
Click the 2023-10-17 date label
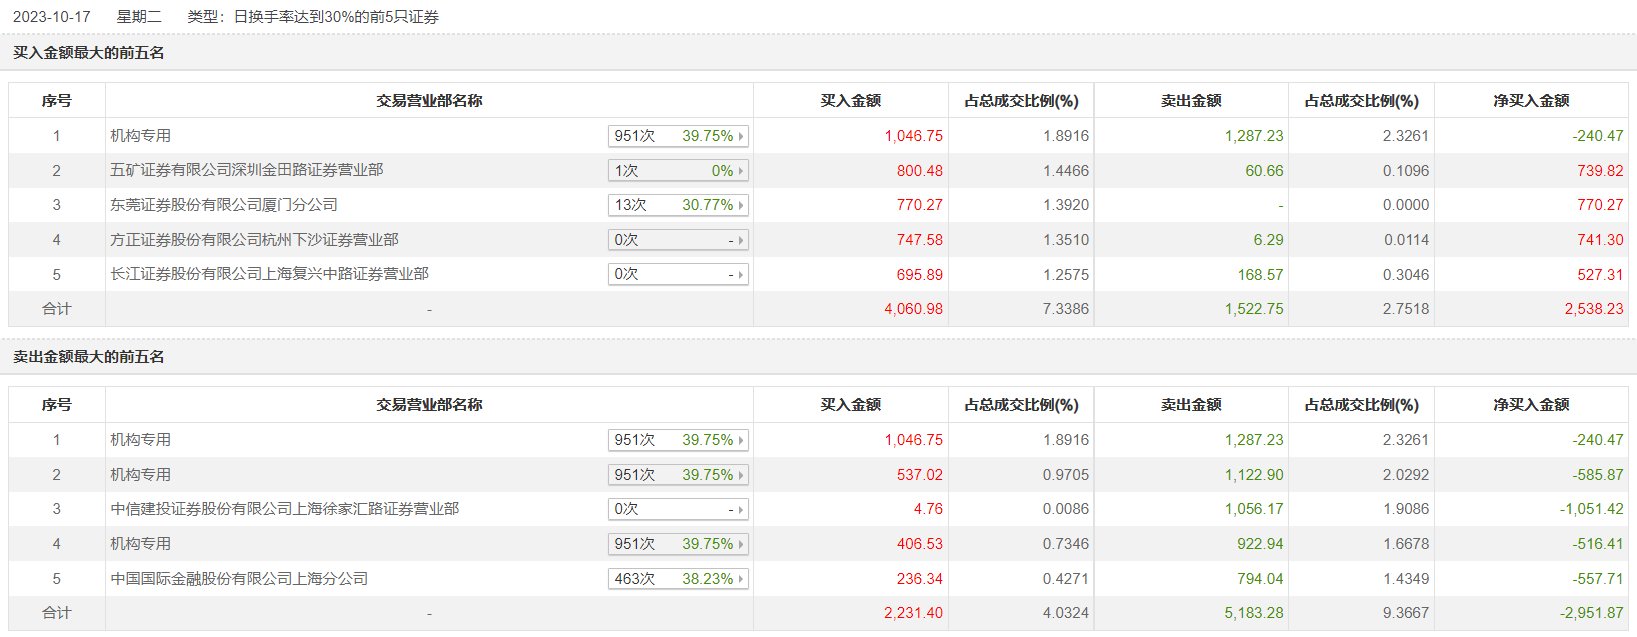click(x=51, y=17)
